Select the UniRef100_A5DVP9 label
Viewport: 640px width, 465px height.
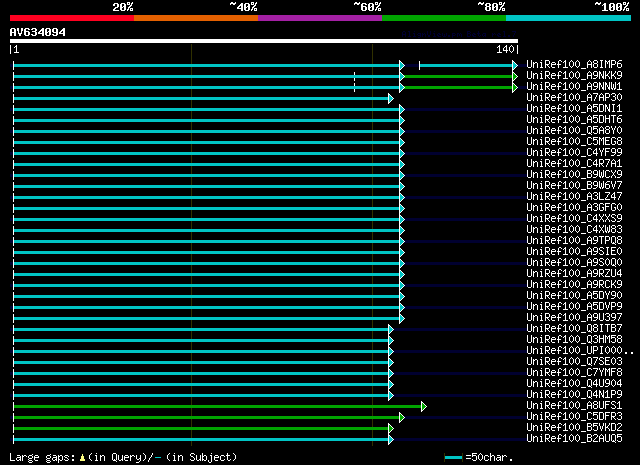point(574,307)
